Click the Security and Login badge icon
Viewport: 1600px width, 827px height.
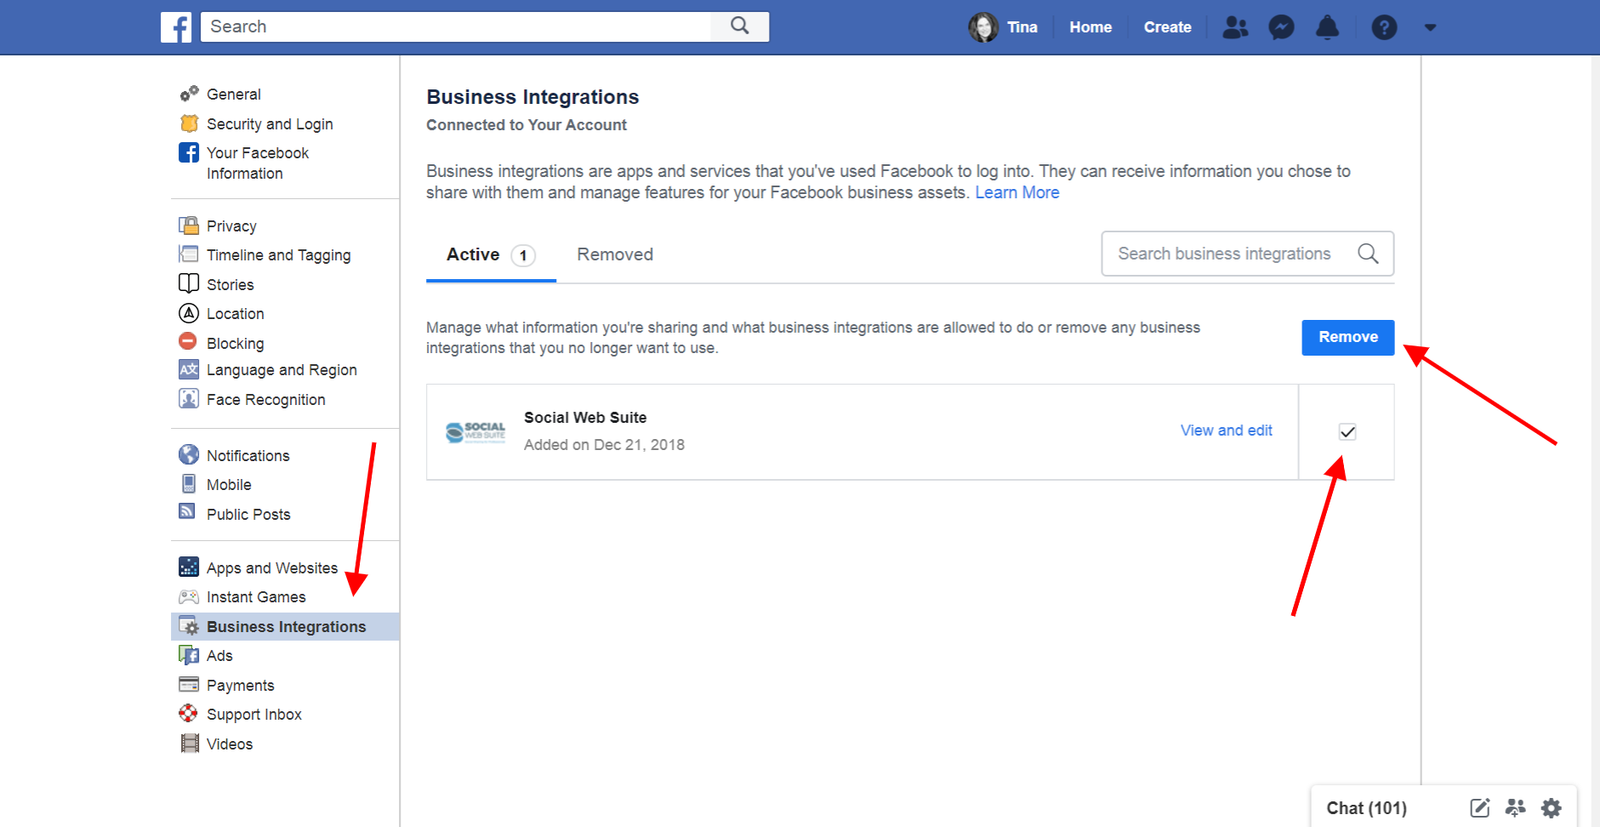[189, 123]
